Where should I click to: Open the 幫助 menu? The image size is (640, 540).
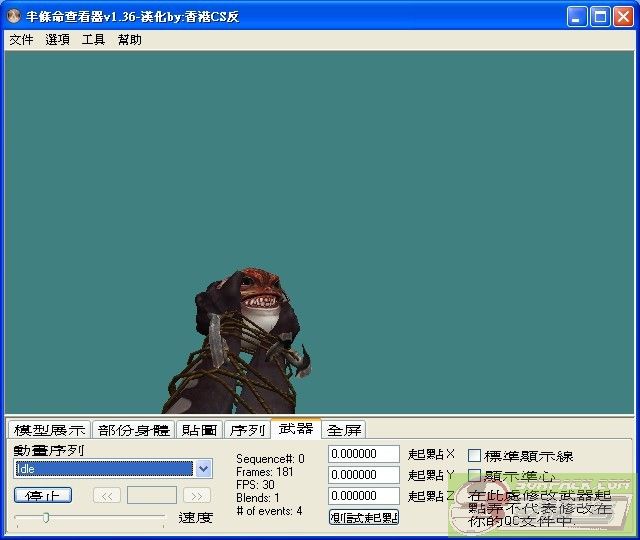tap(129, 40)
